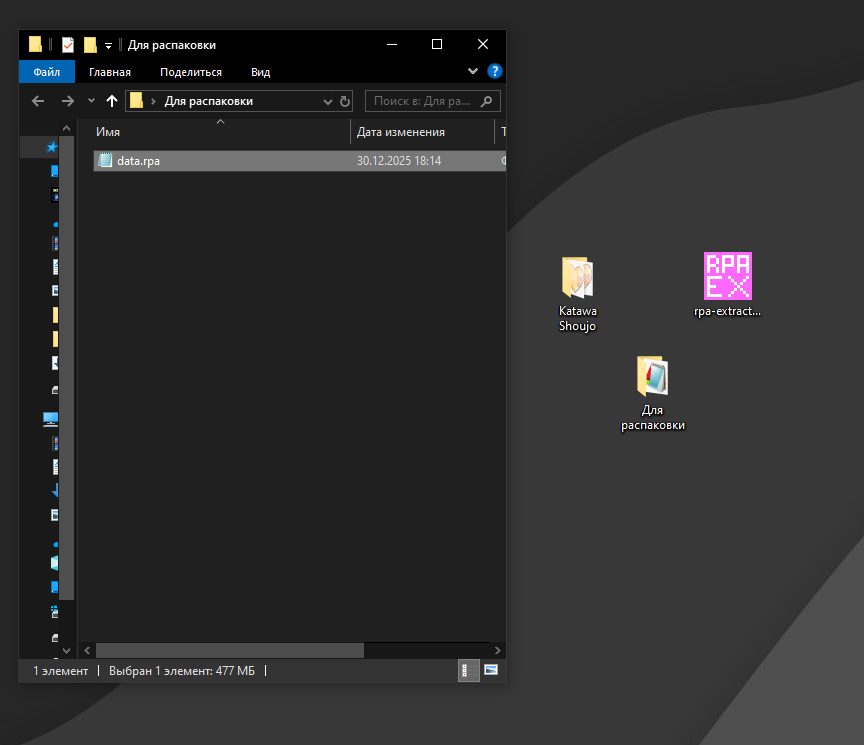Select the data.rpa file name

point(138,161)
